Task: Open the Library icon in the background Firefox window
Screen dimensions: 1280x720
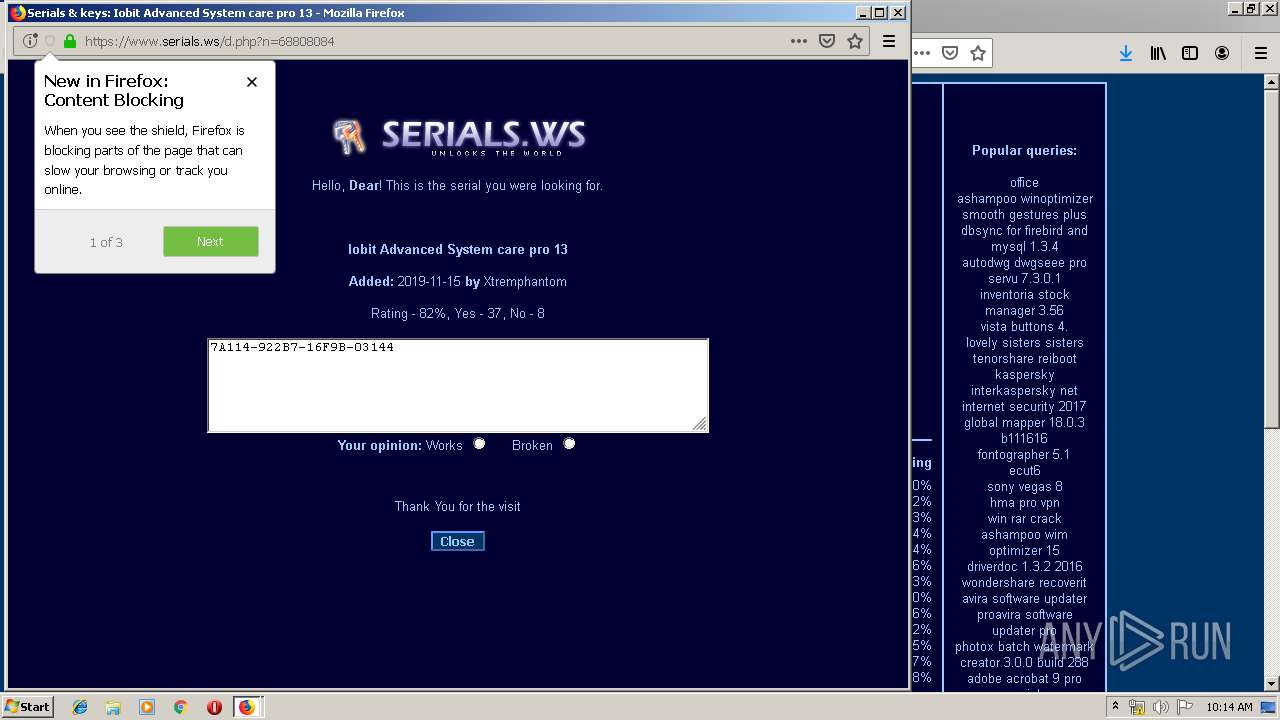Action: point(1158,53)
